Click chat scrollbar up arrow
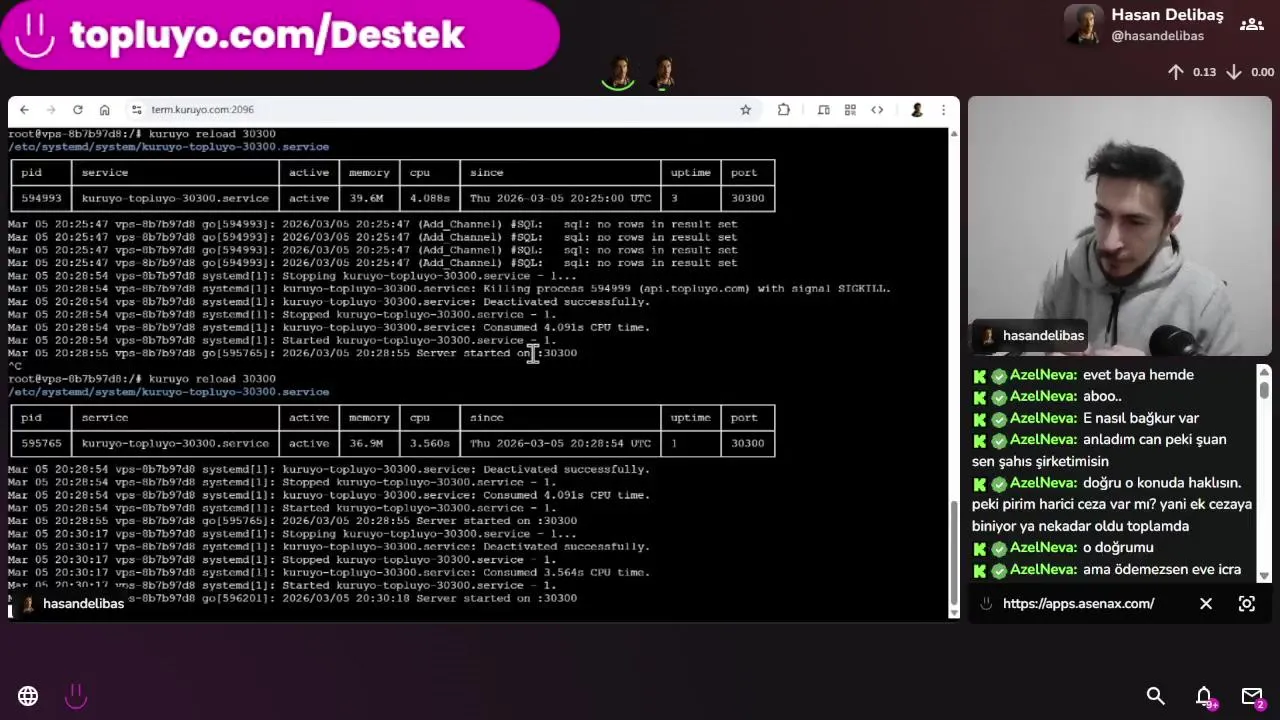 tap(1264, 372)
